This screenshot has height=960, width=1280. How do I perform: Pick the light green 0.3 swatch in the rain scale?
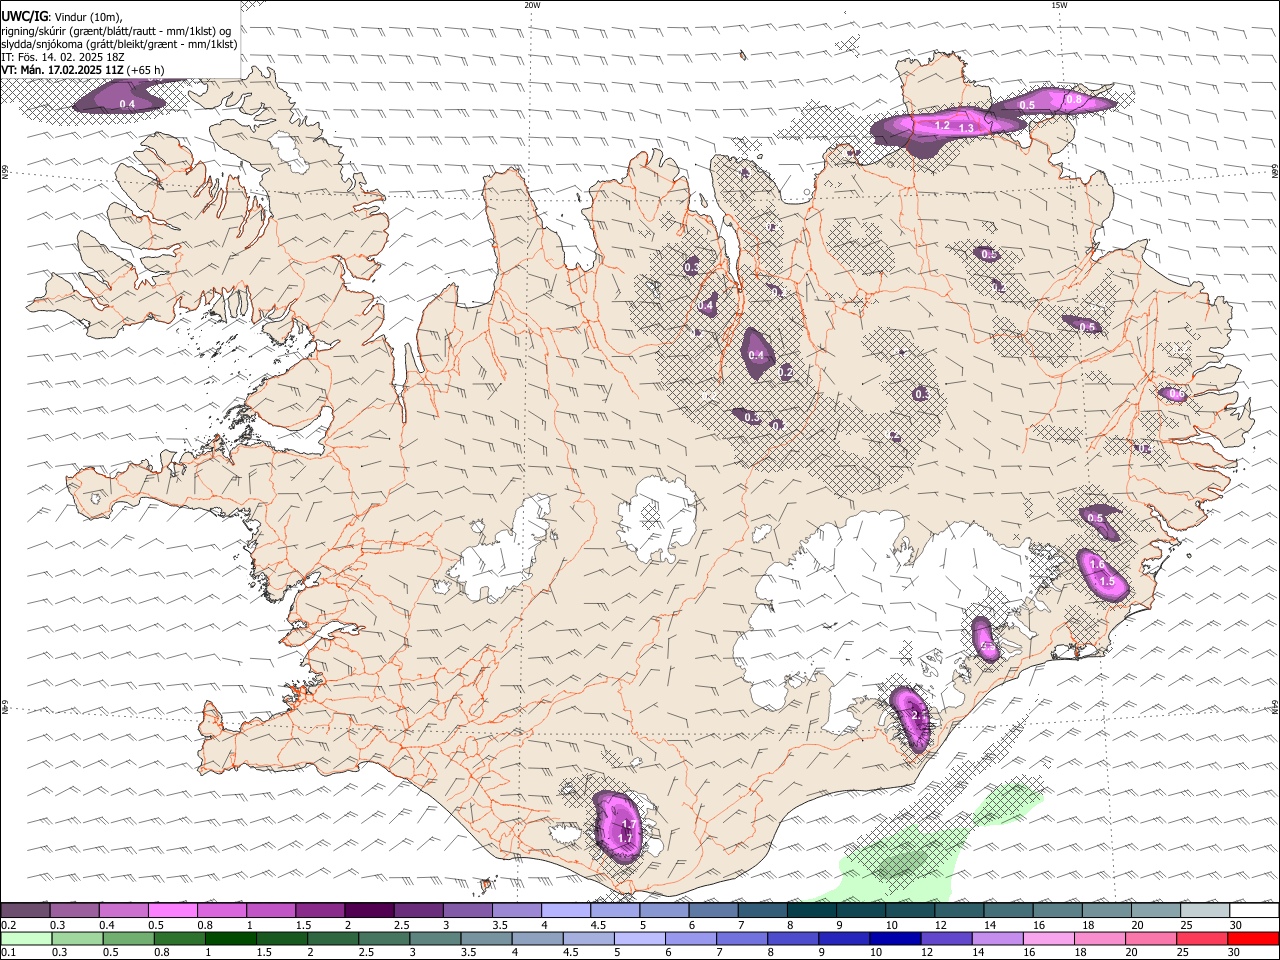coord(78,938)
